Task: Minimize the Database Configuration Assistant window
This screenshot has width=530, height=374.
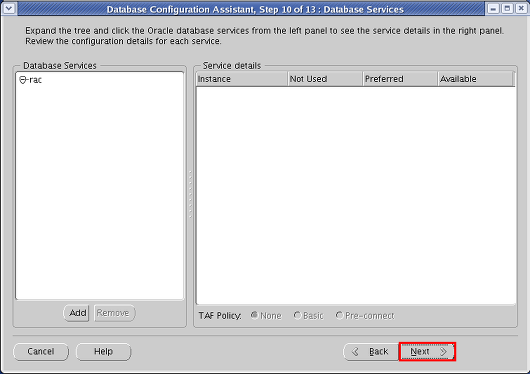Action: pos(493,8)
